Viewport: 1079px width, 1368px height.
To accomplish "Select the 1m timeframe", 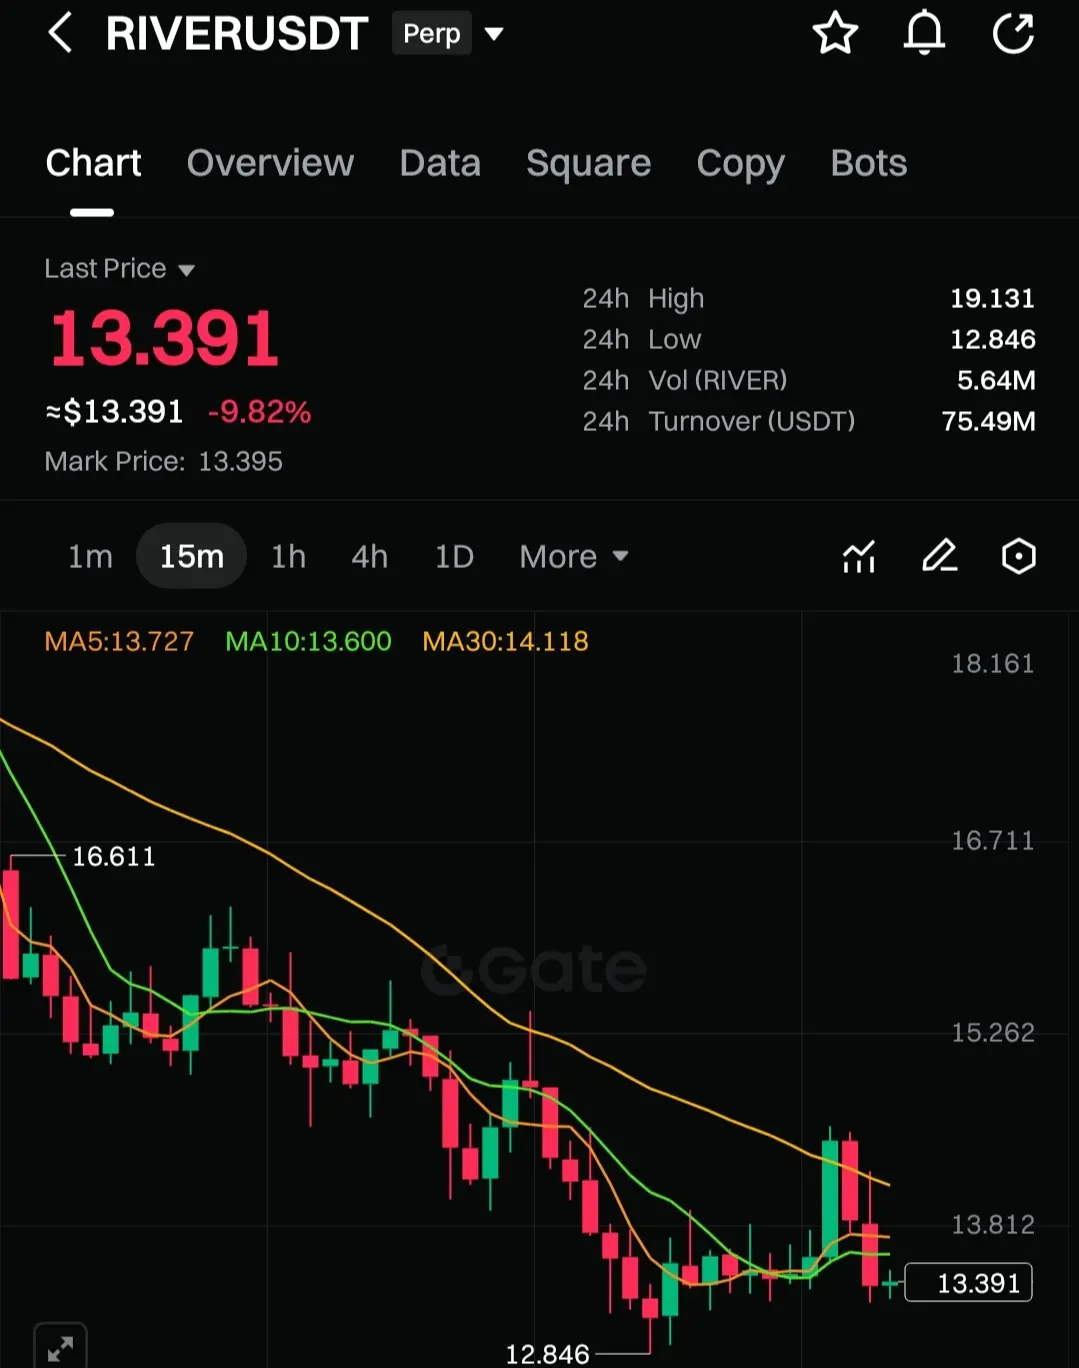I will (90, 556).
